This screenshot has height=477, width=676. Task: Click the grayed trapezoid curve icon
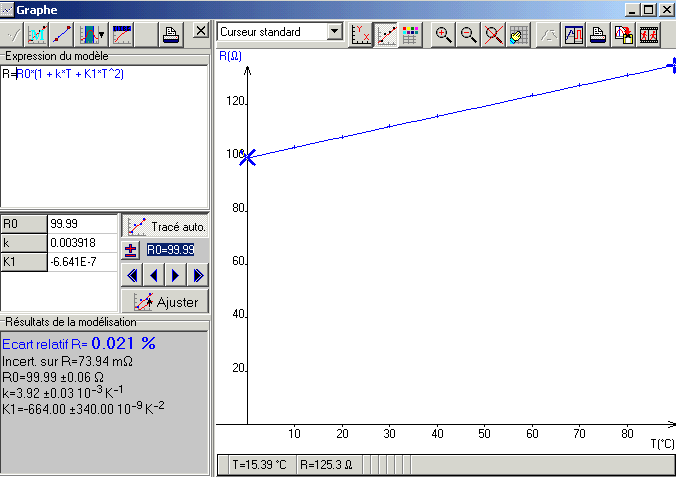[548, 35]
